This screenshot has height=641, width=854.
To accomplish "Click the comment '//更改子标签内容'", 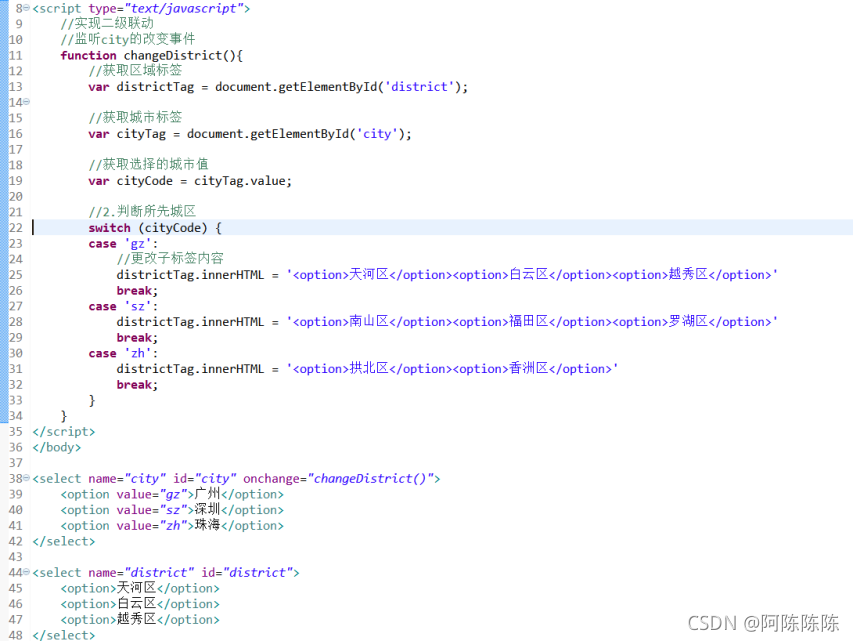I will coord(170,259).
